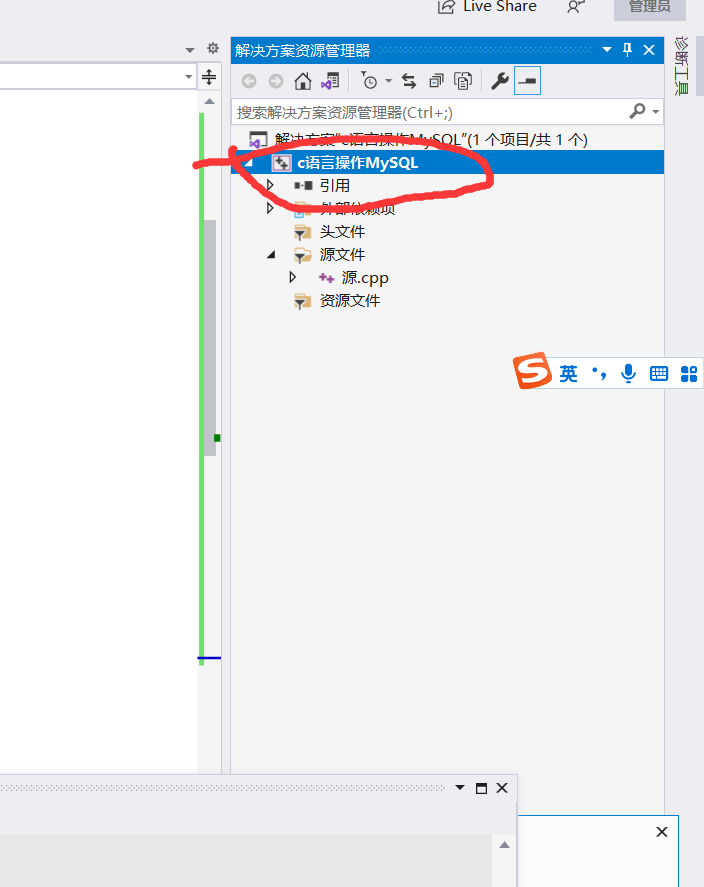704x887 pixels.
Task: Select the 头文件 folder
Action: (342, 231)
